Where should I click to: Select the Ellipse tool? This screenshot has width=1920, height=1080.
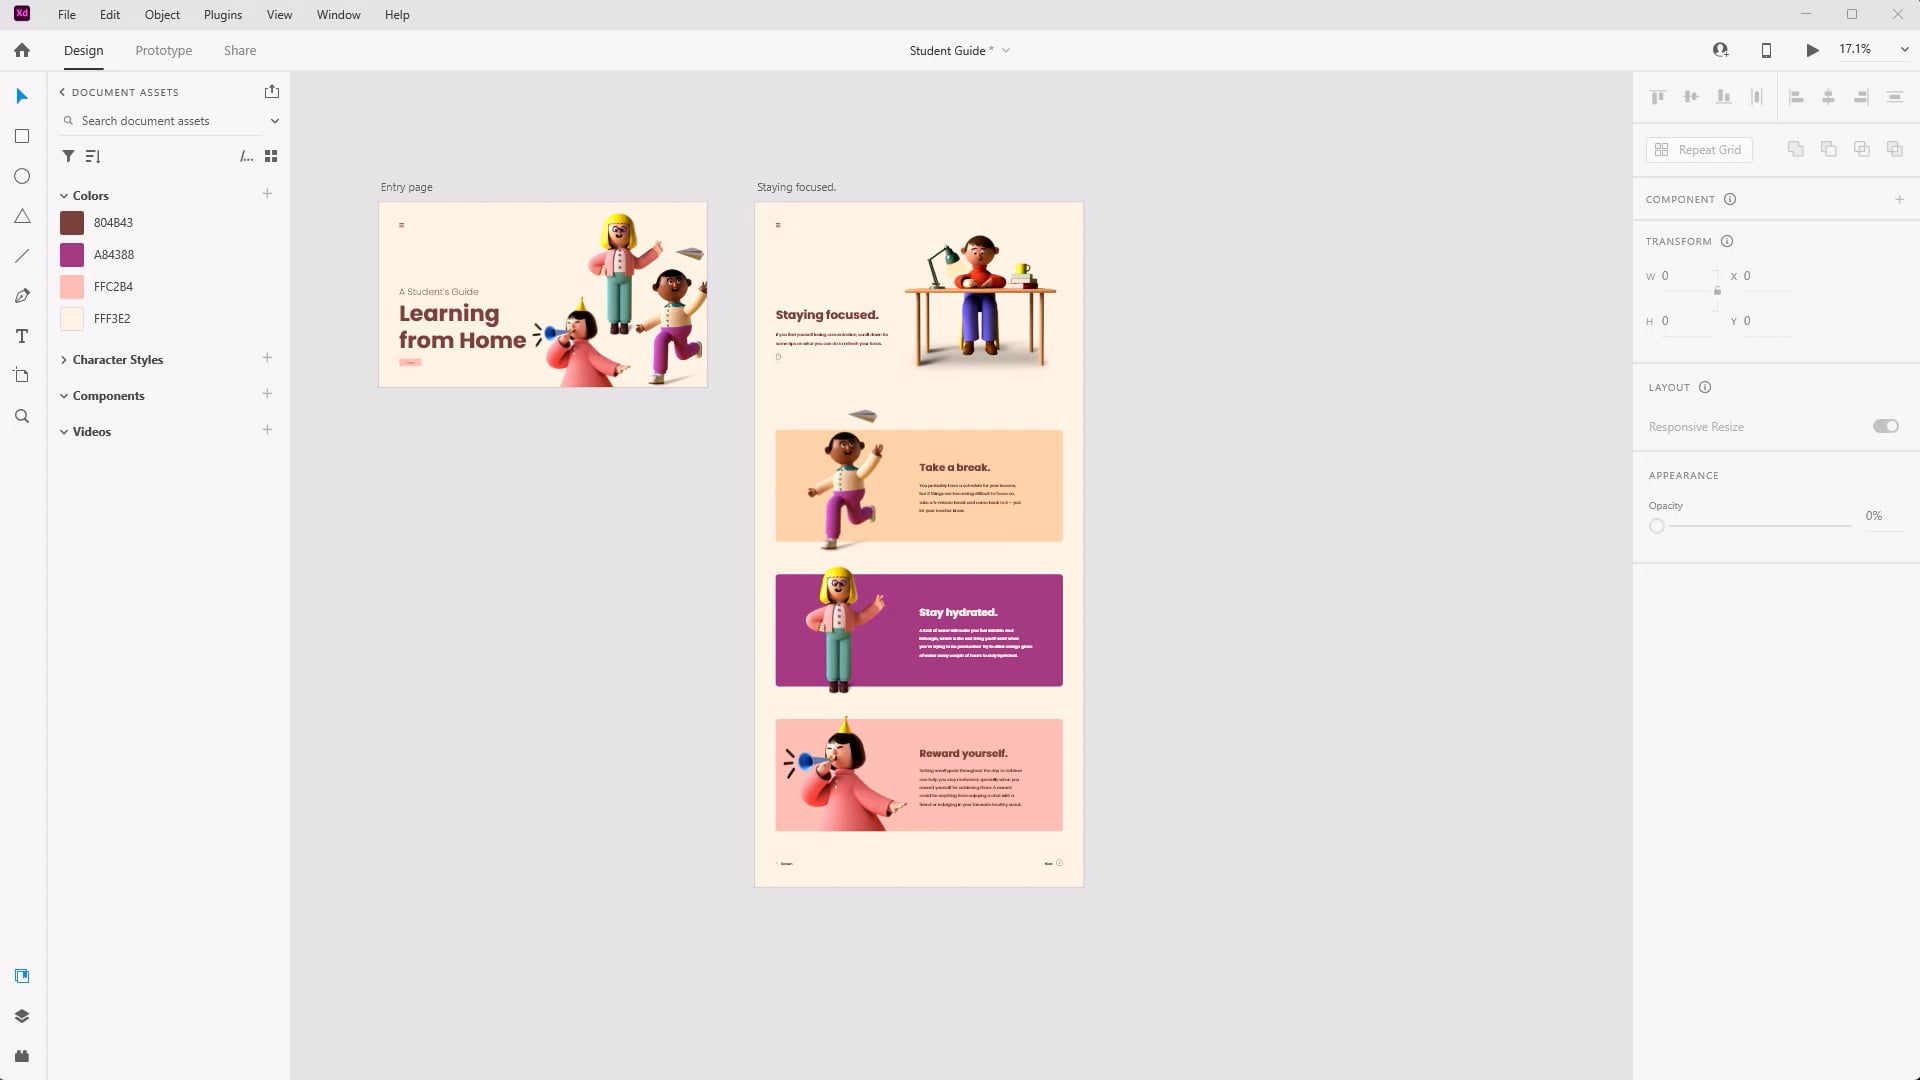pyautogui.click(x=22, y=176)
